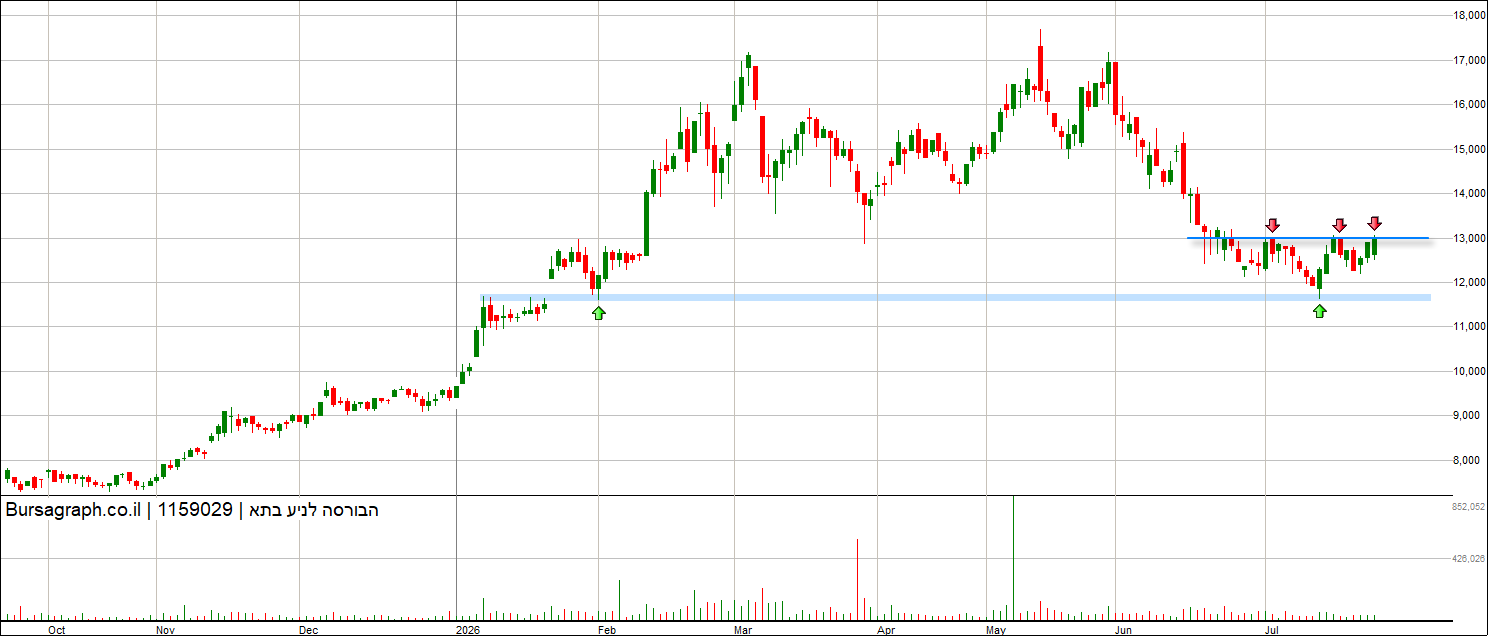Click the late-March volume spike bar
Viewport: 1488px width, 636px height.
pos(858,579)
